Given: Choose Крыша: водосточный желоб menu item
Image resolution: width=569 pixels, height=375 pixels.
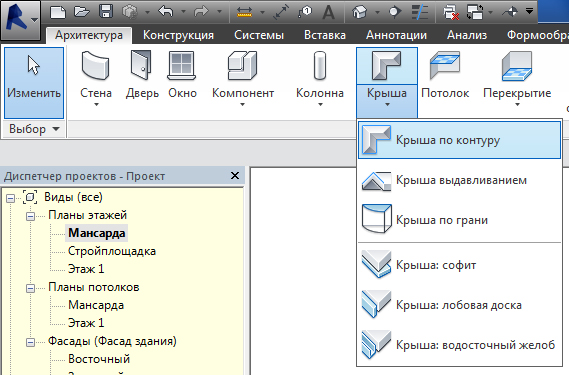Looking at the screenshot, I should 459,345.
